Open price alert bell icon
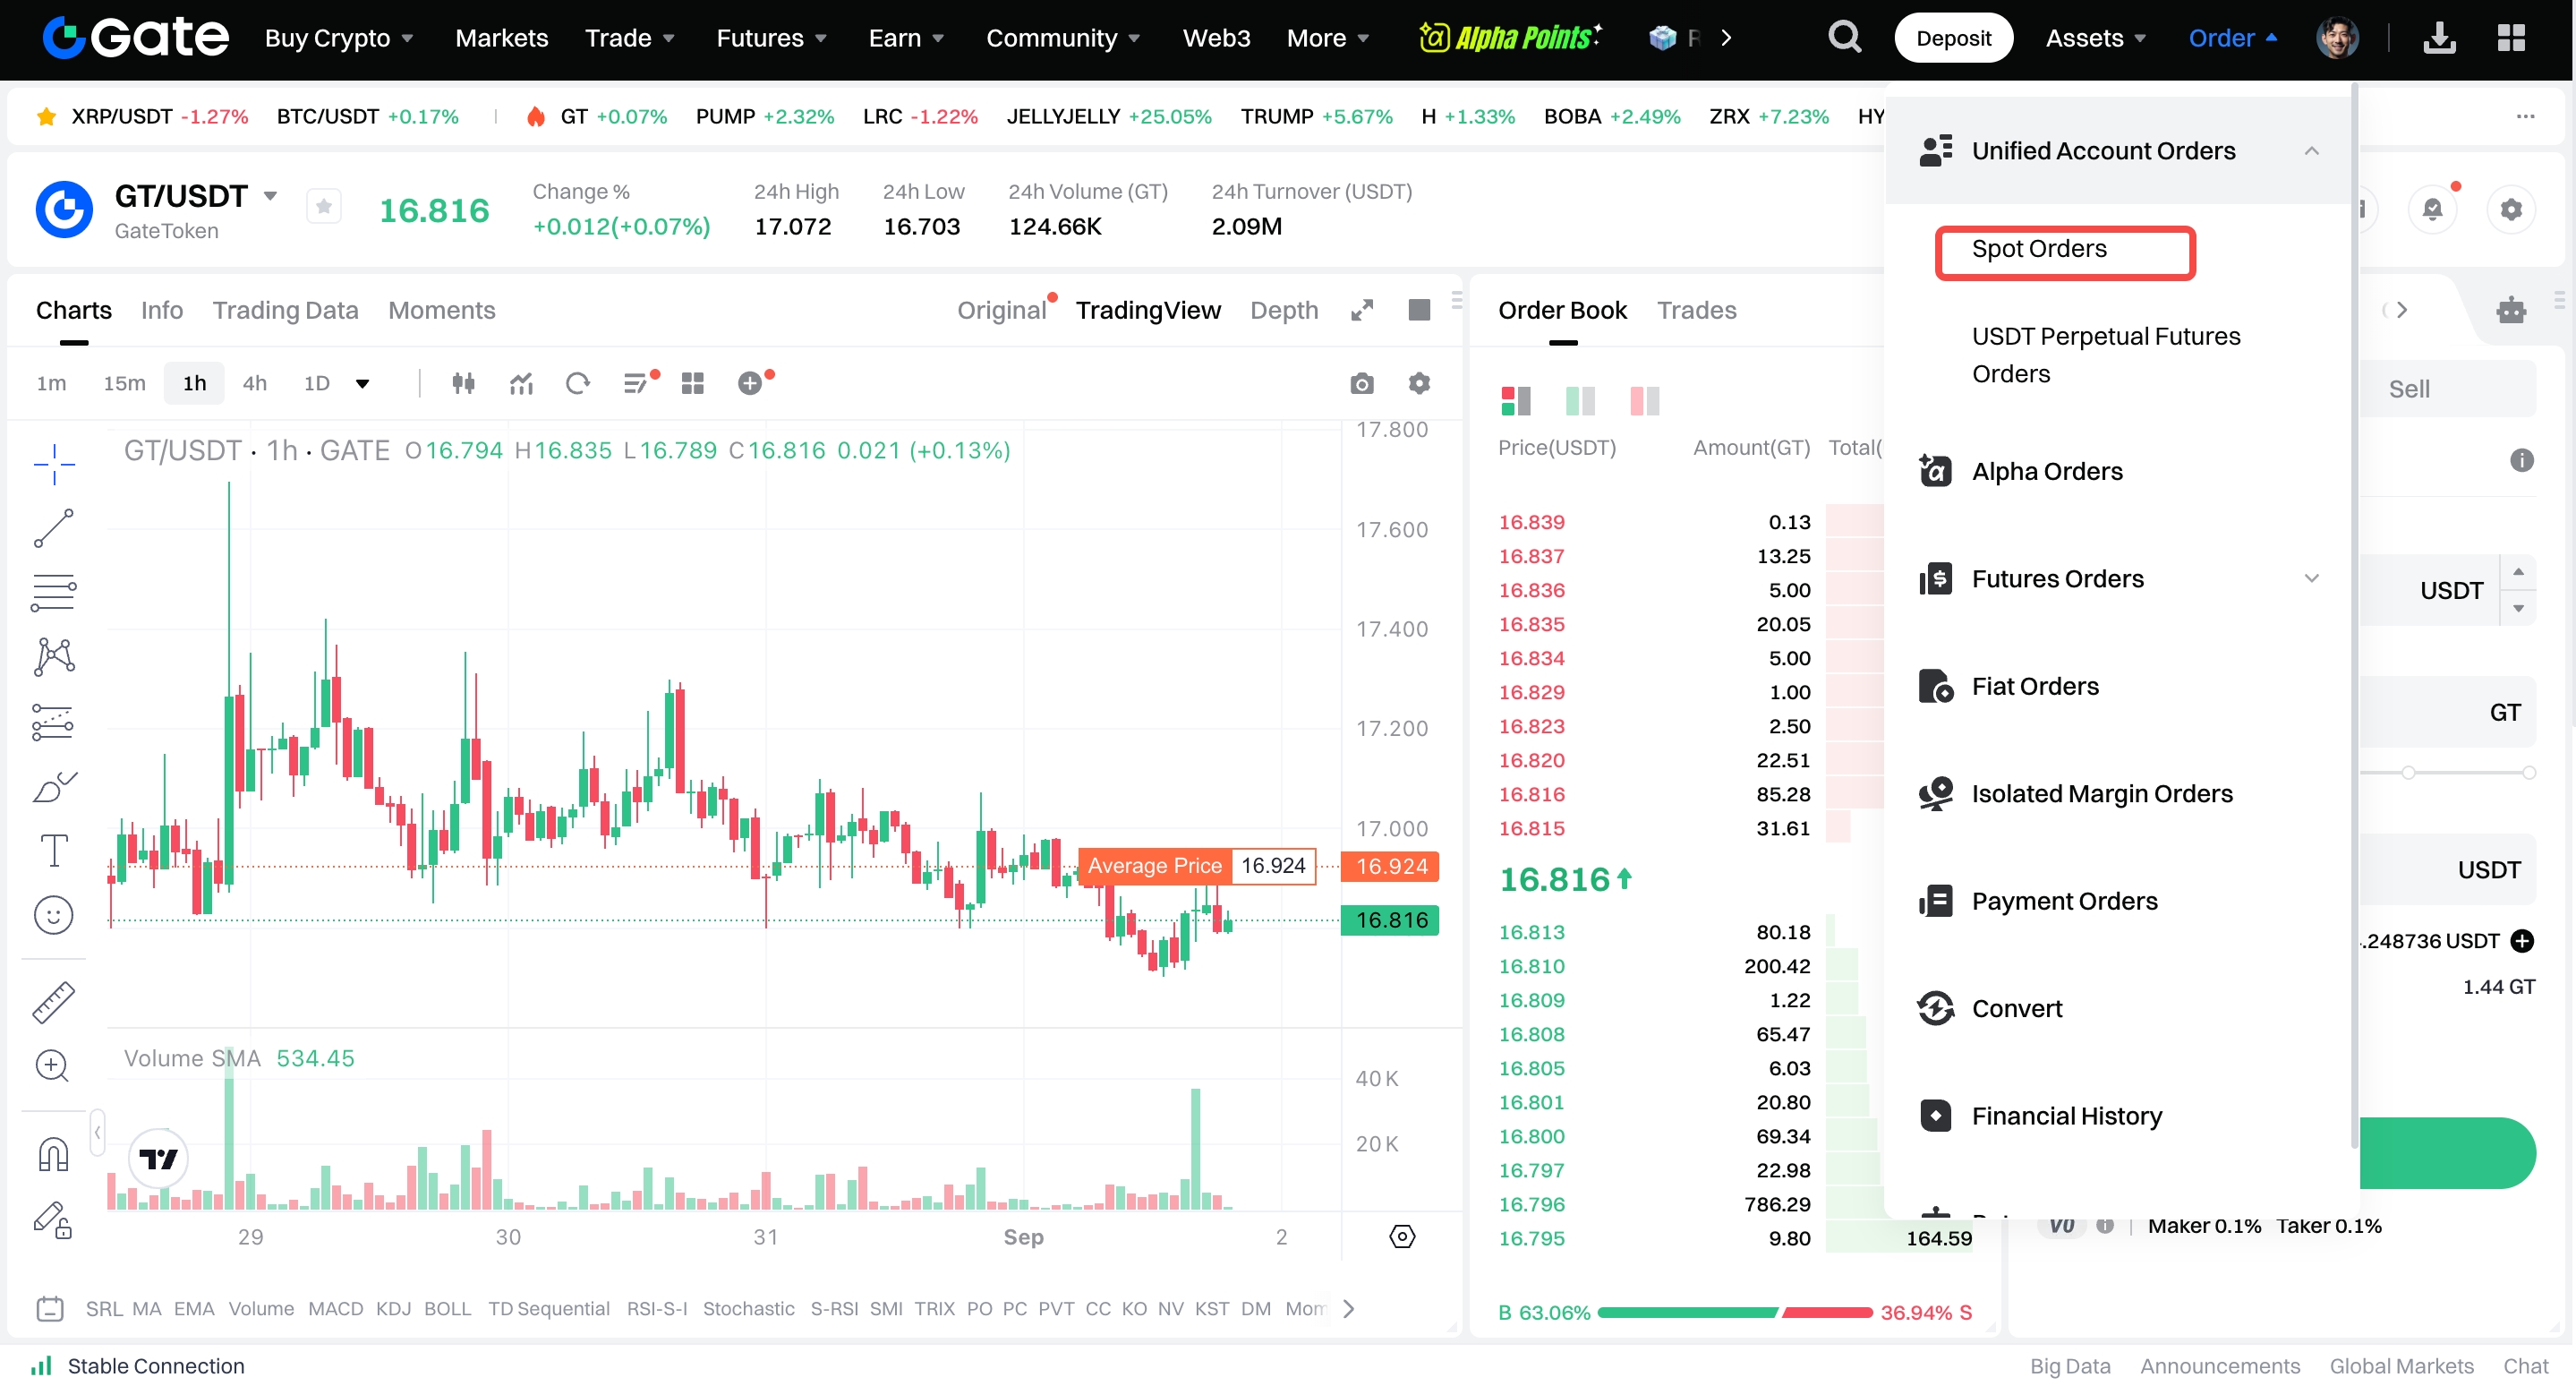The image size is (2576, 1386). tap(2432, 210)
